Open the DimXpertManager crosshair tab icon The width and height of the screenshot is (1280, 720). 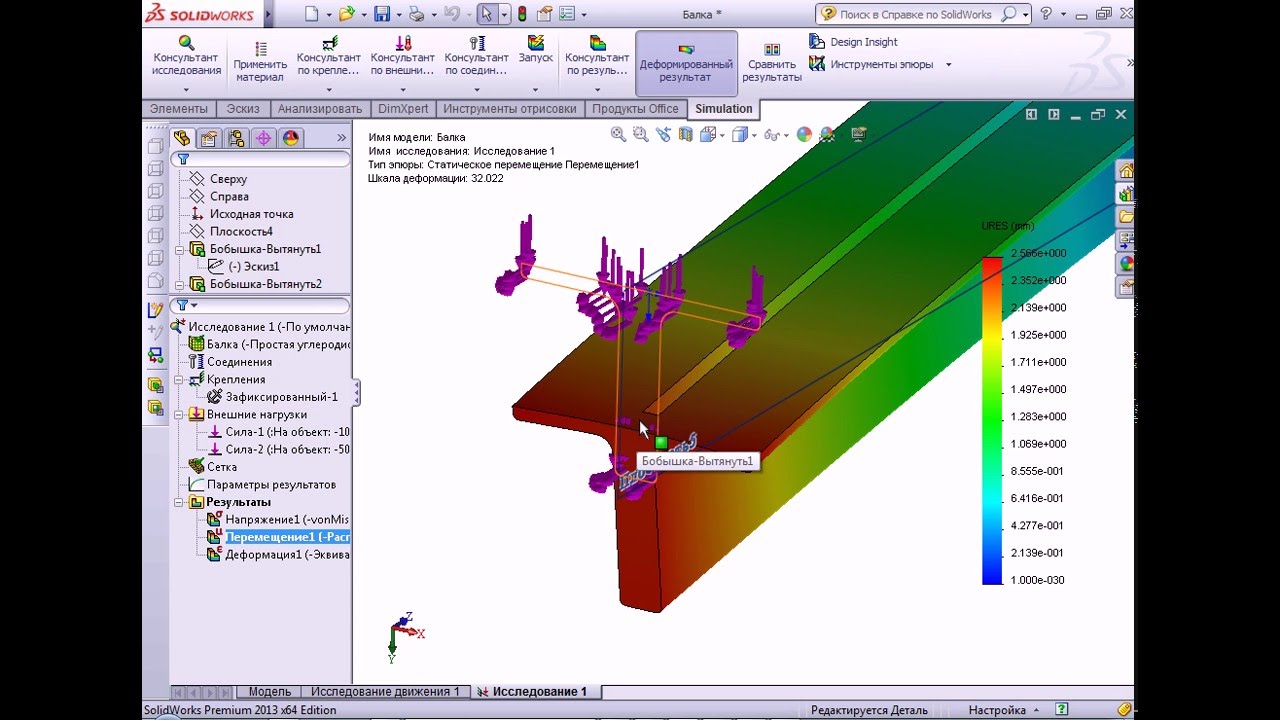(x=263, y=138)
